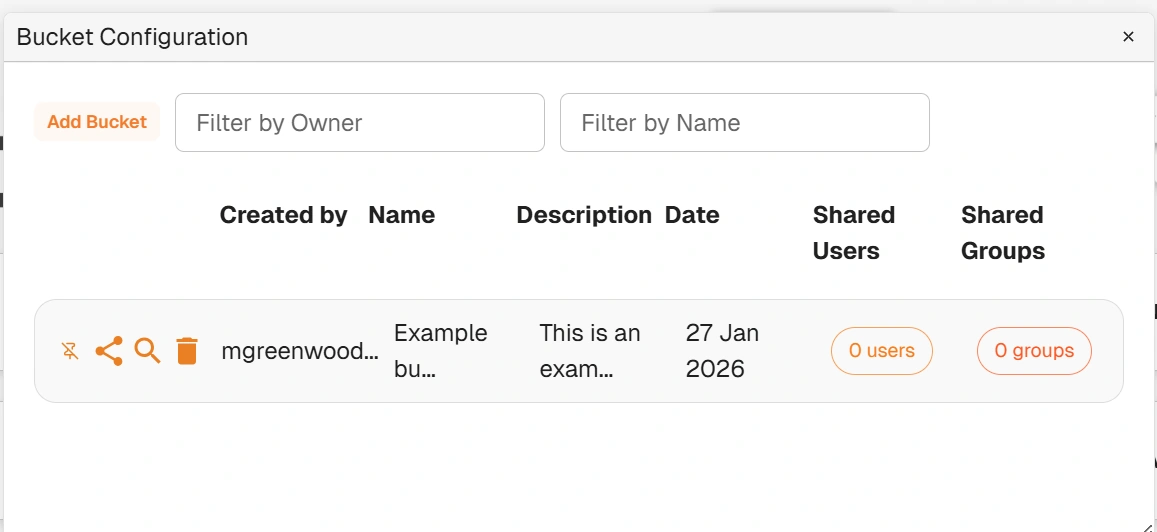Select the Description column header
The width and height of the screenshot is (1157, 532).
click(x=584, y=215)
